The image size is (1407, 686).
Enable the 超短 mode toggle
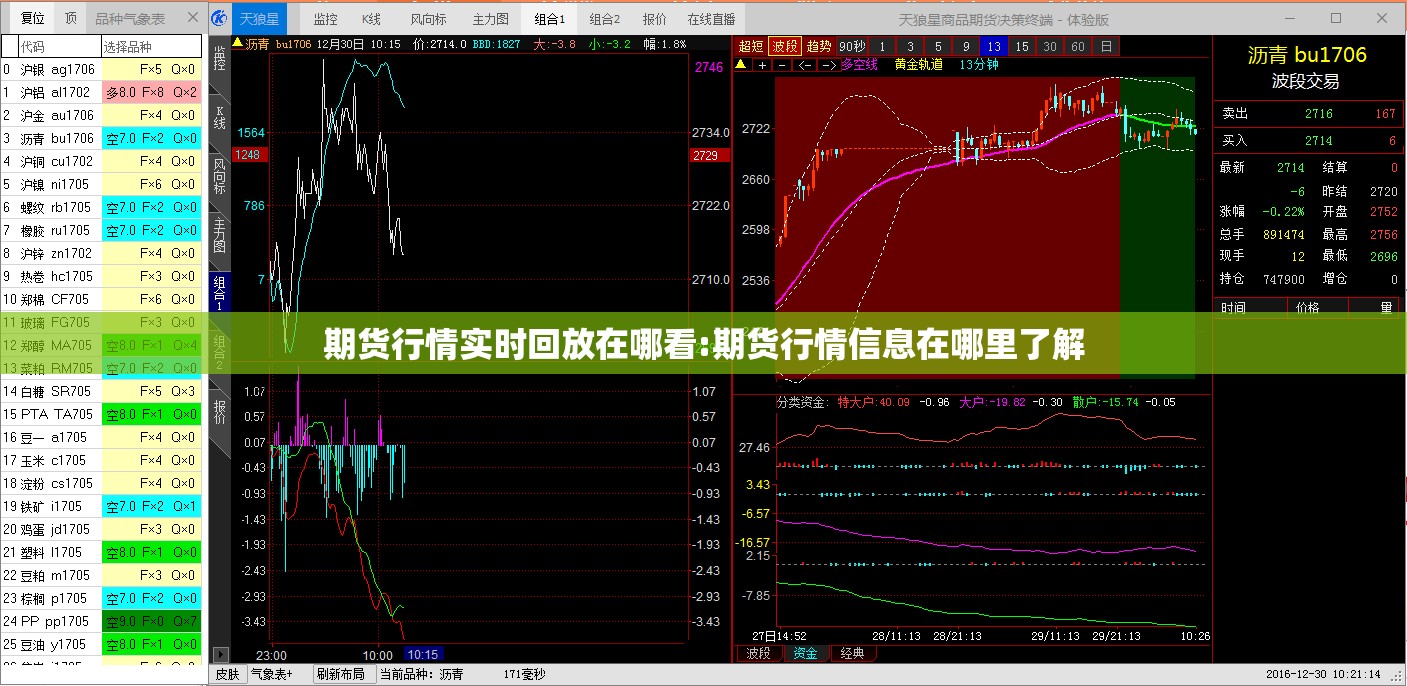pos(751,45)
